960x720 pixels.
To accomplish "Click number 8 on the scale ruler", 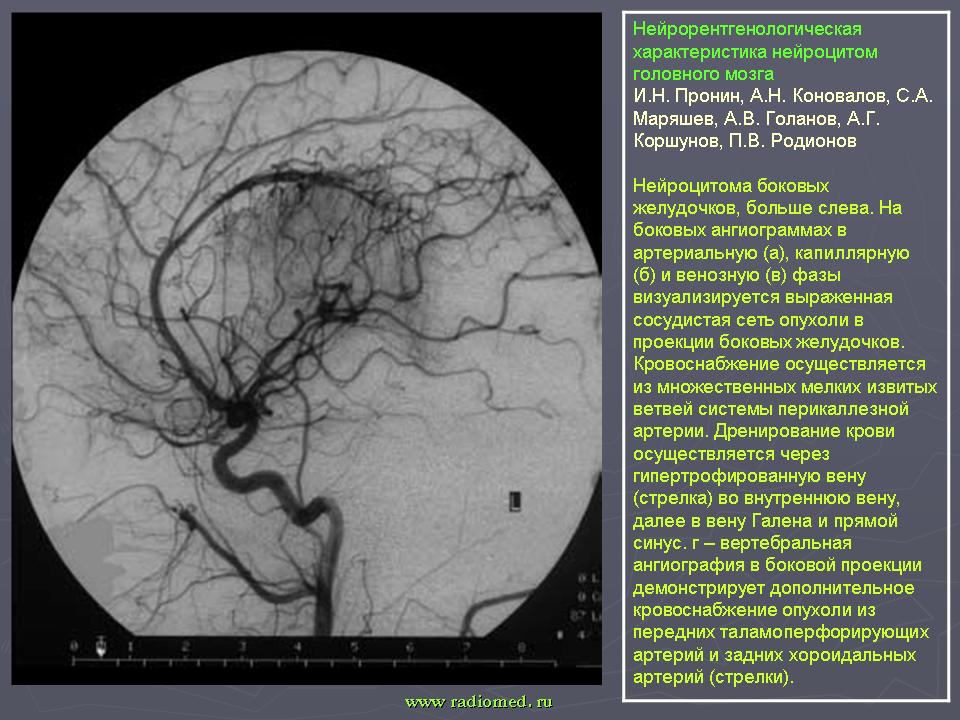I will (x=523, y=648).
